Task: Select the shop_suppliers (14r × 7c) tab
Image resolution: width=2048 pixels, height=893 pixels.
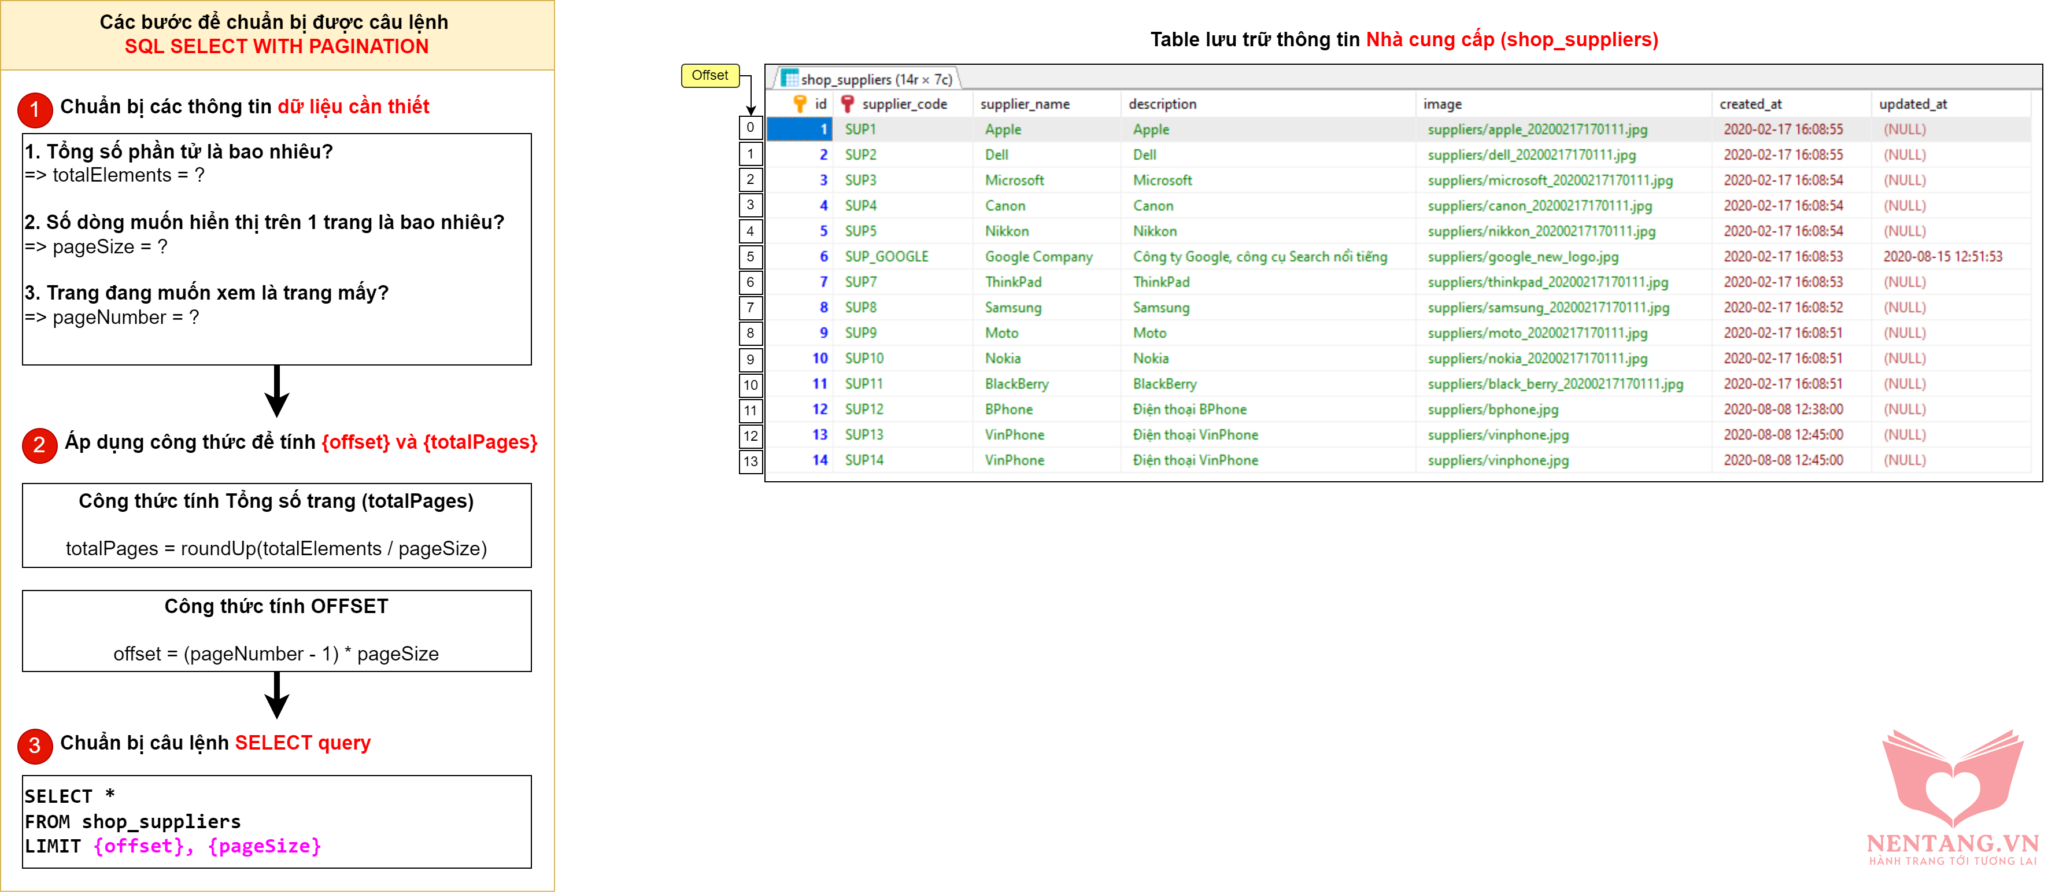Action: pyautogui.click(x=870, y=79)
